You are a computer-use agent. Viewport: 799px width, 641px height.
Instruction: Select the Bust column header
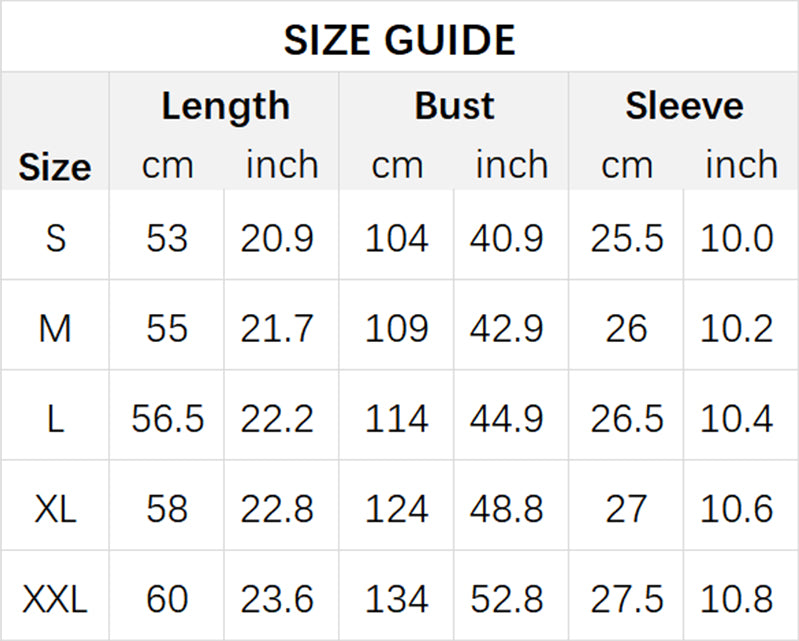point(454,106)
